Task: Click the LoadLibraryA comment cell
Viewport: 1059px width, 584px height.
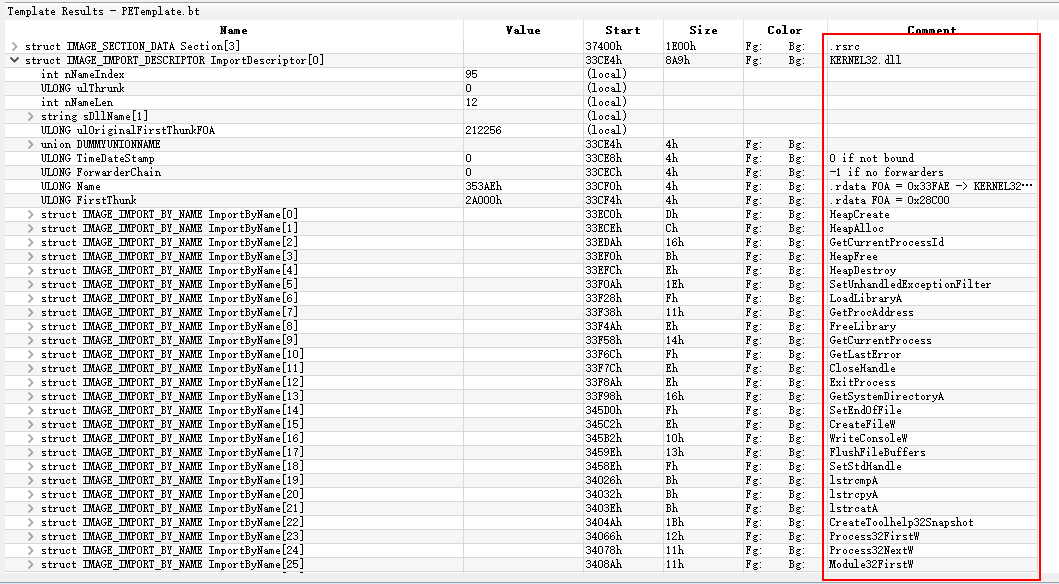Action: (x=865, y=299)
